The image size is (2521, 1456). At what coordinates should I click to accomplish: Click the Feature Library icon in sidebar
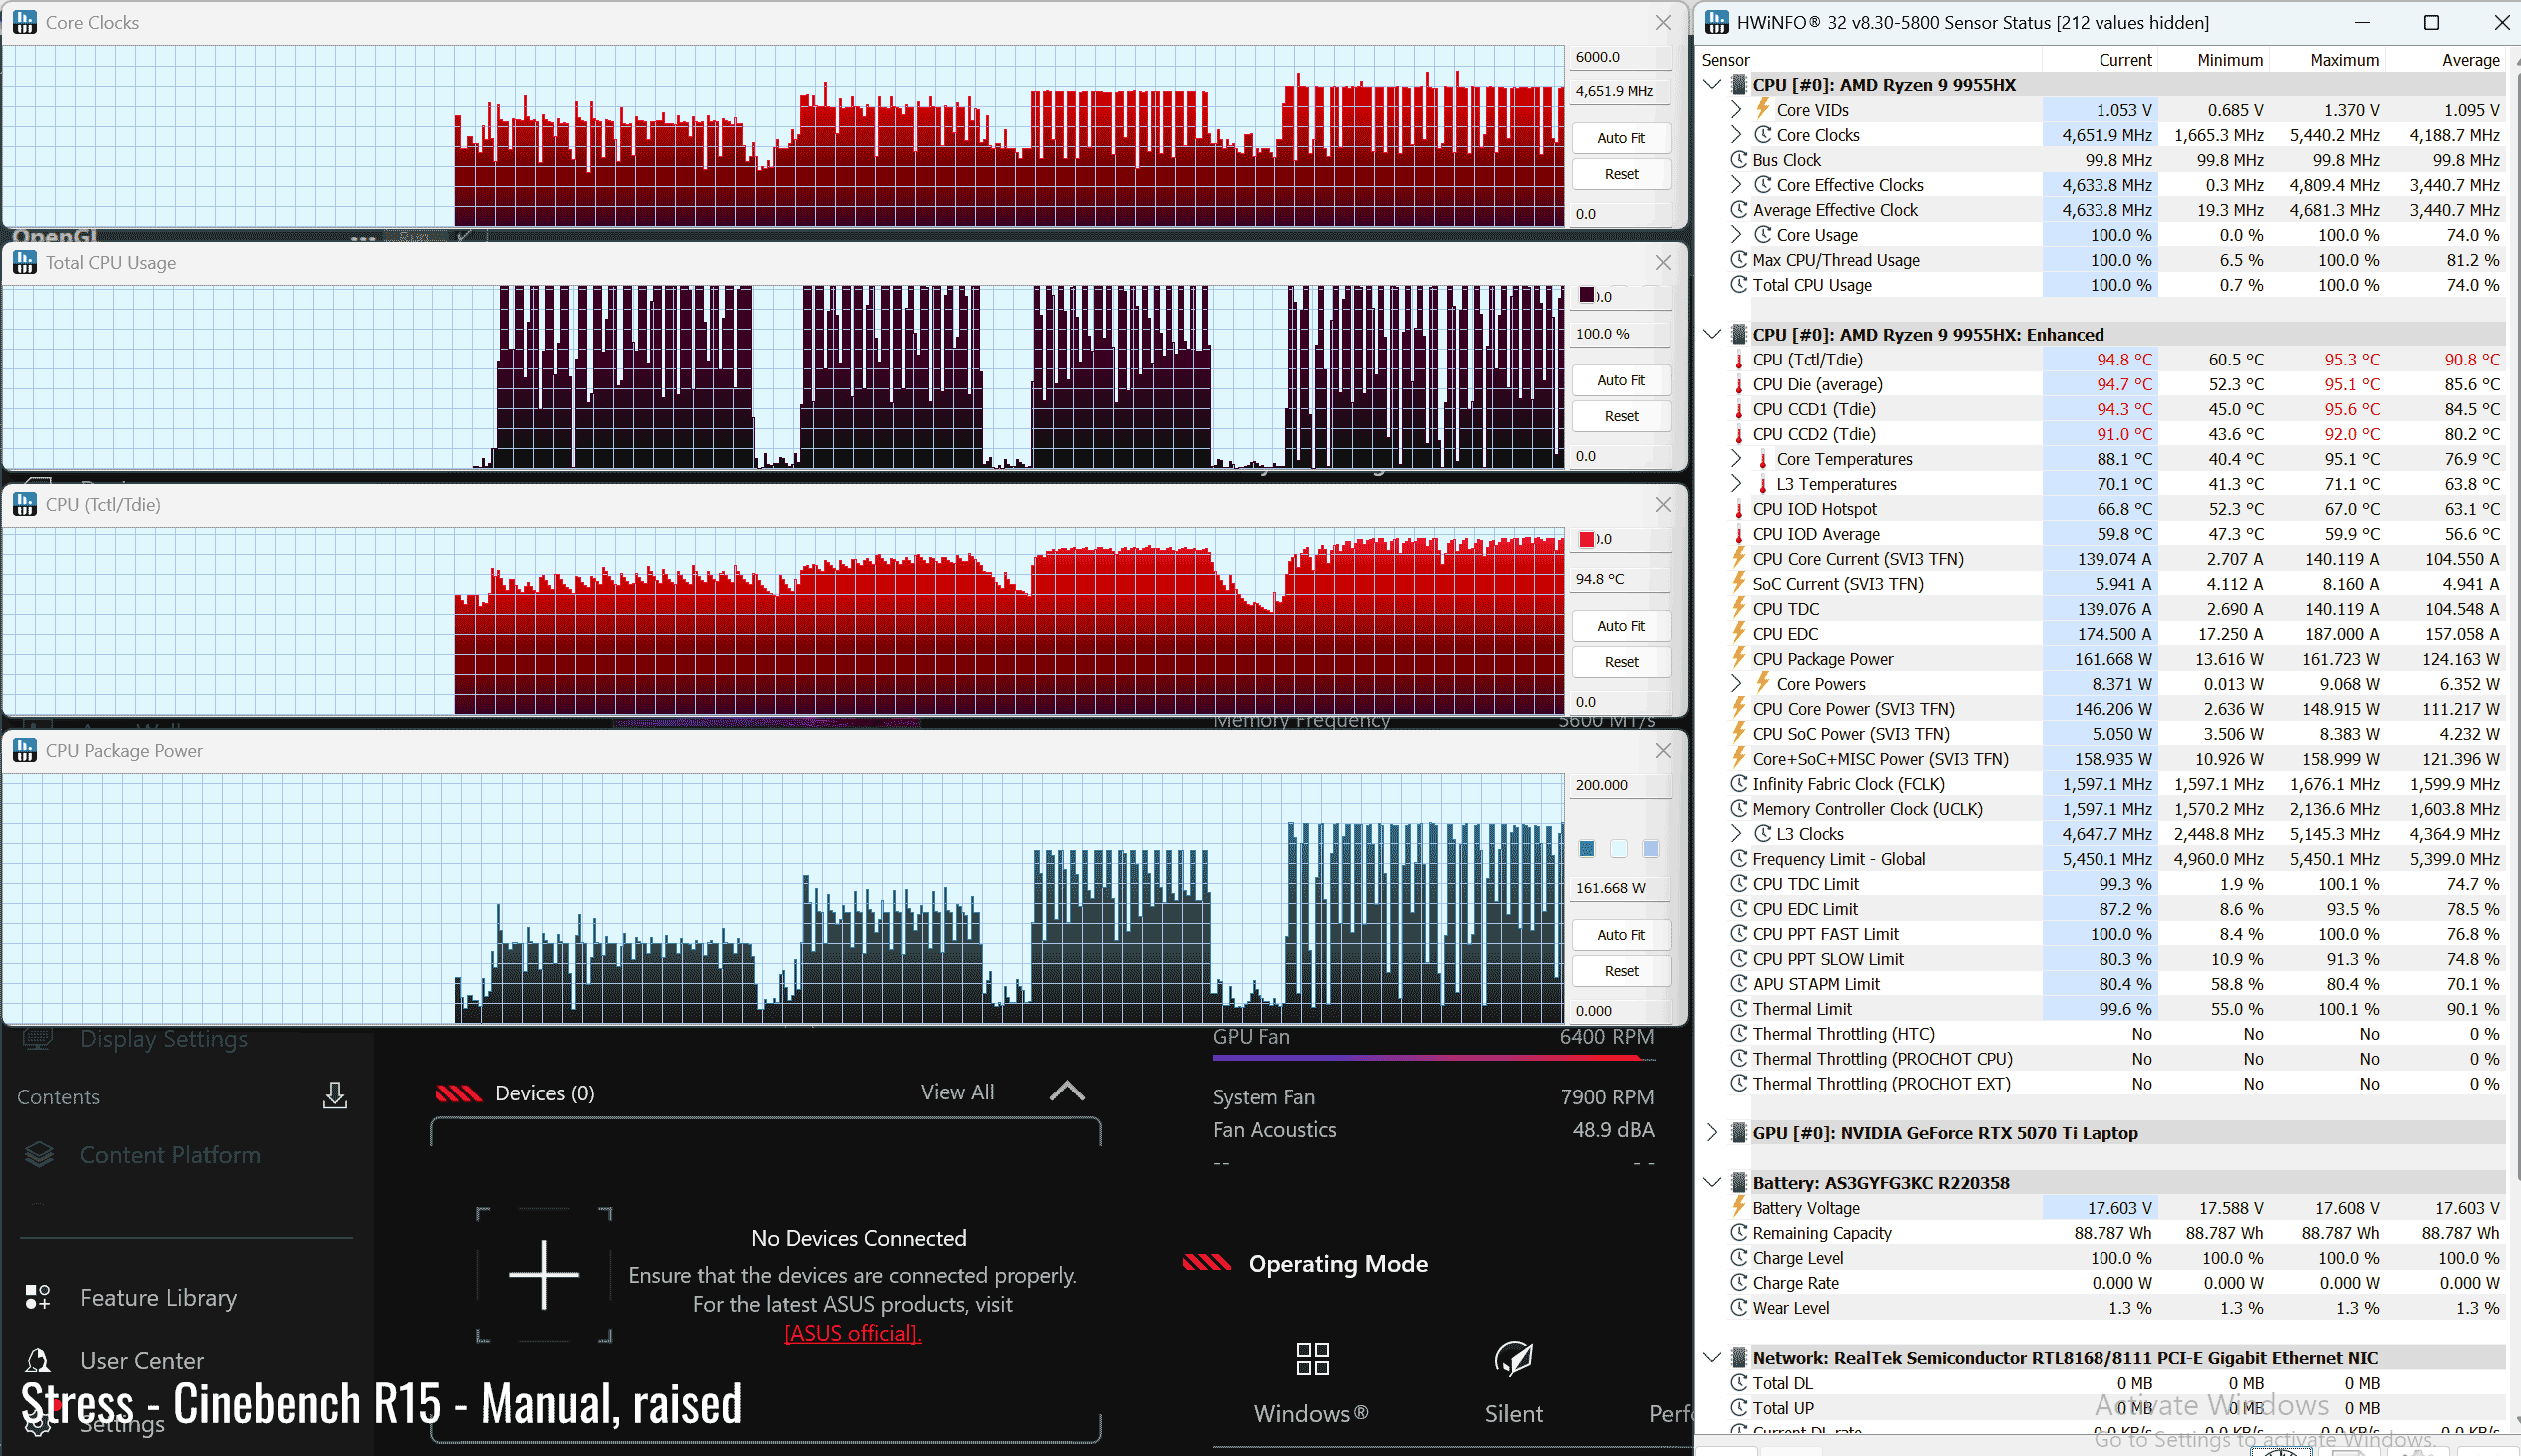[x=38, y=1297]
